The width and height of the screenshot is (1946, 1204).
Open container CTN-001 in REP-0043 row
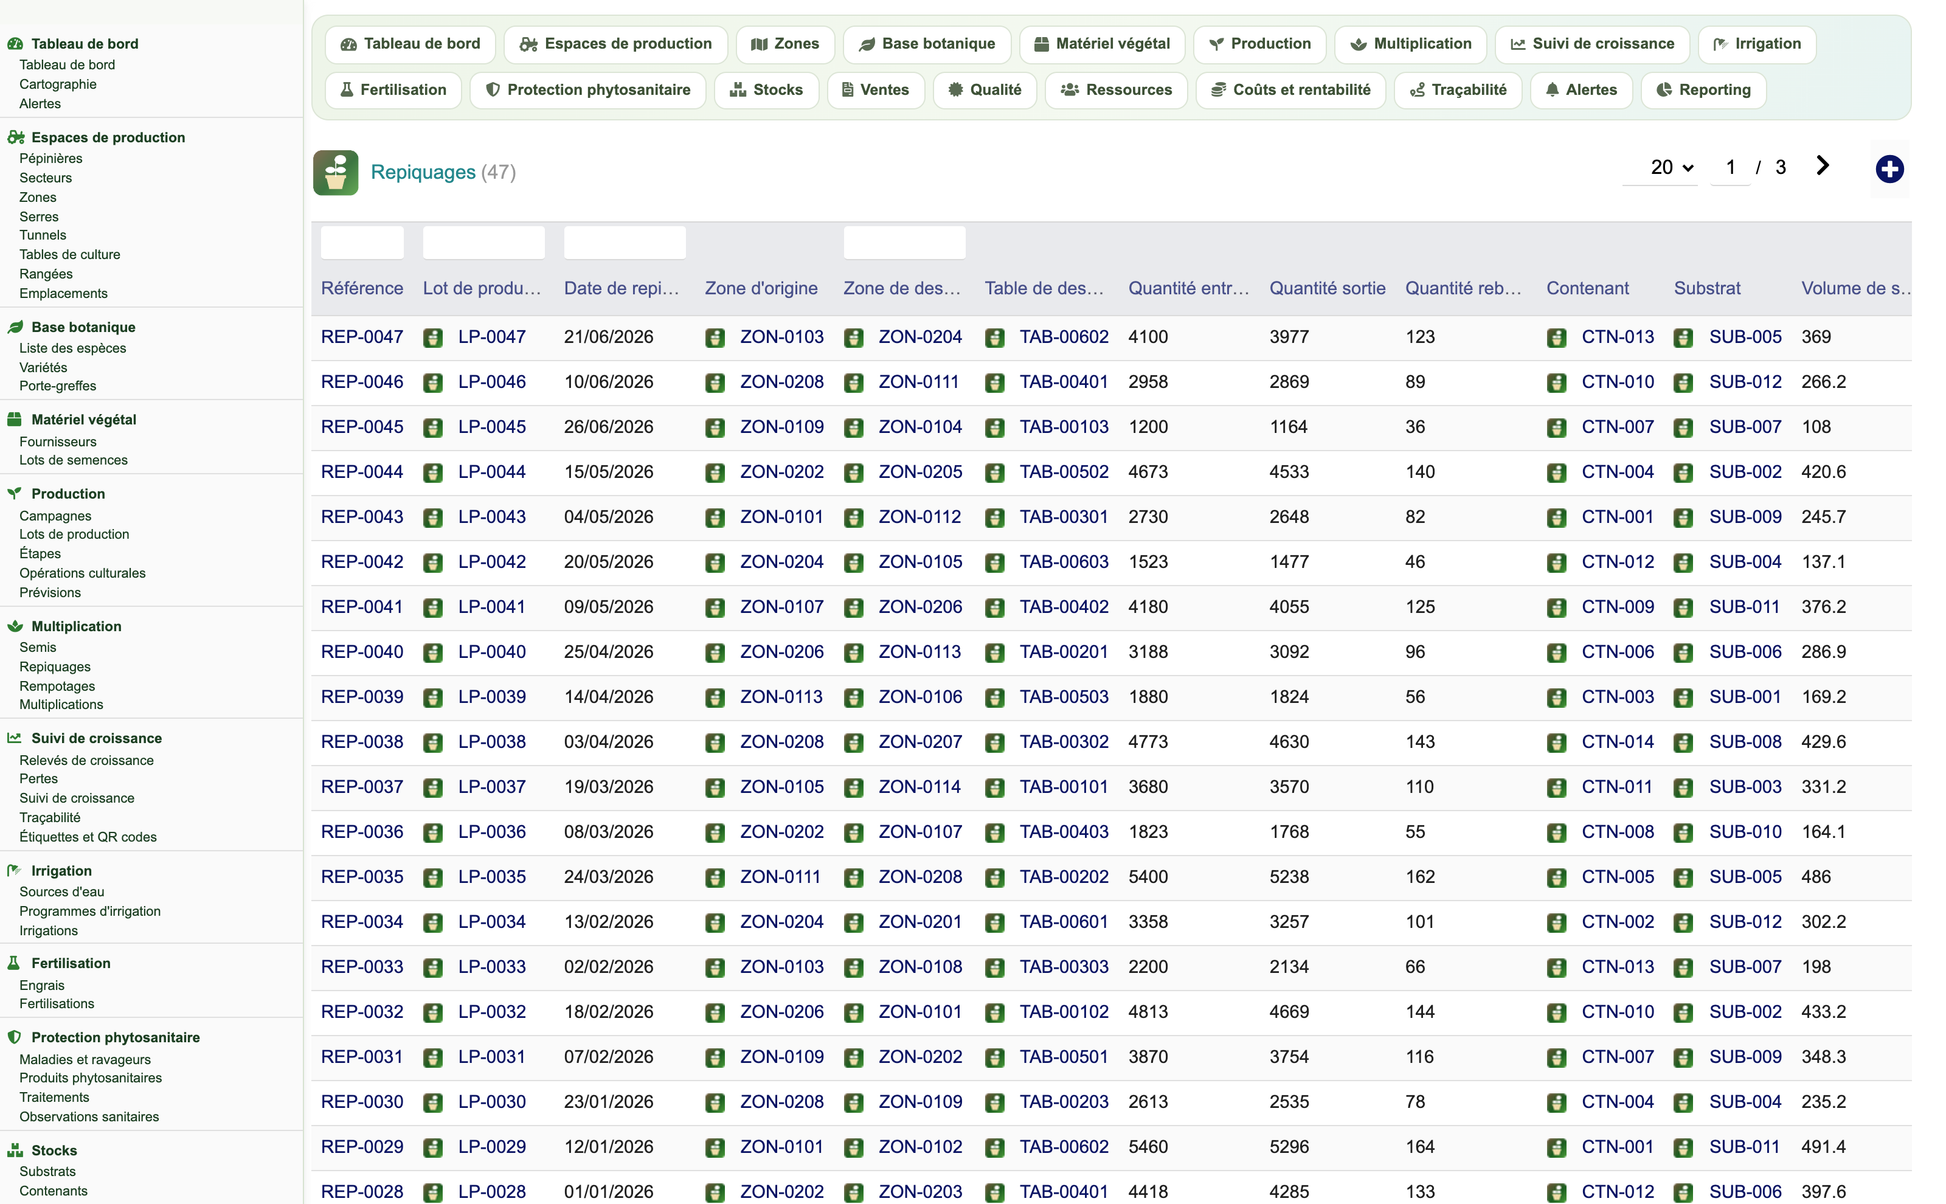[1618, 517]
